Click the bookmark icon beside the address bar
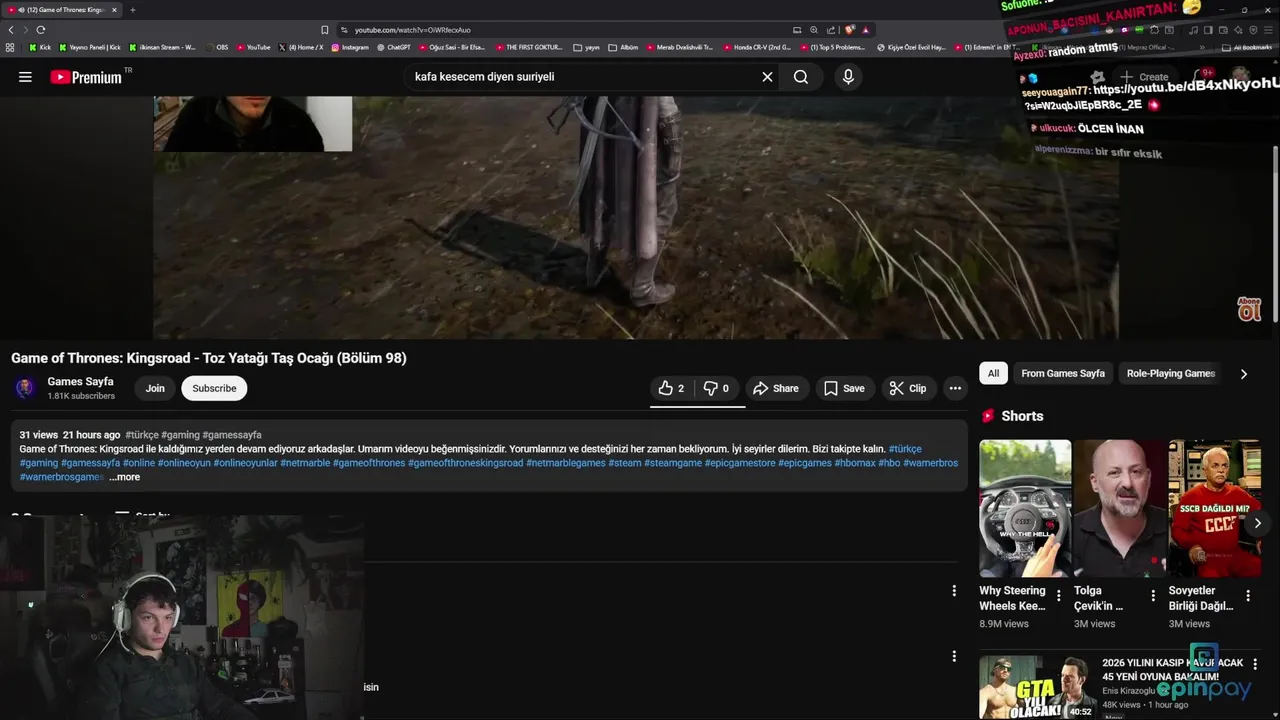The image size is (1280, 720). [324, 30]
